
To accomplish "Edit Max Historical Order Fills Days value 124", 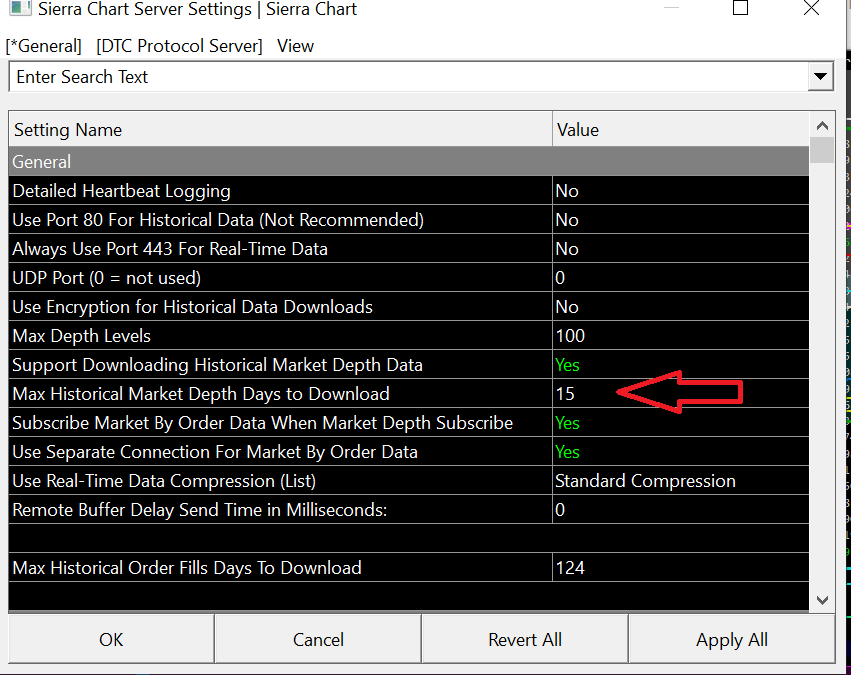I will tap(681, 568).
